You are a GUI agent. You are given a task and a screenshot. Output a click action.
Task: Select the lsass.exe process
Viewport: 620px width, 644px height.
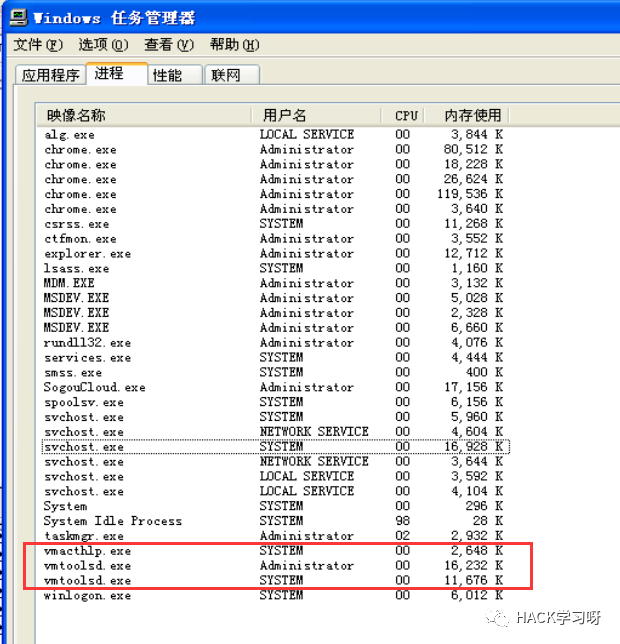point(275,268)
